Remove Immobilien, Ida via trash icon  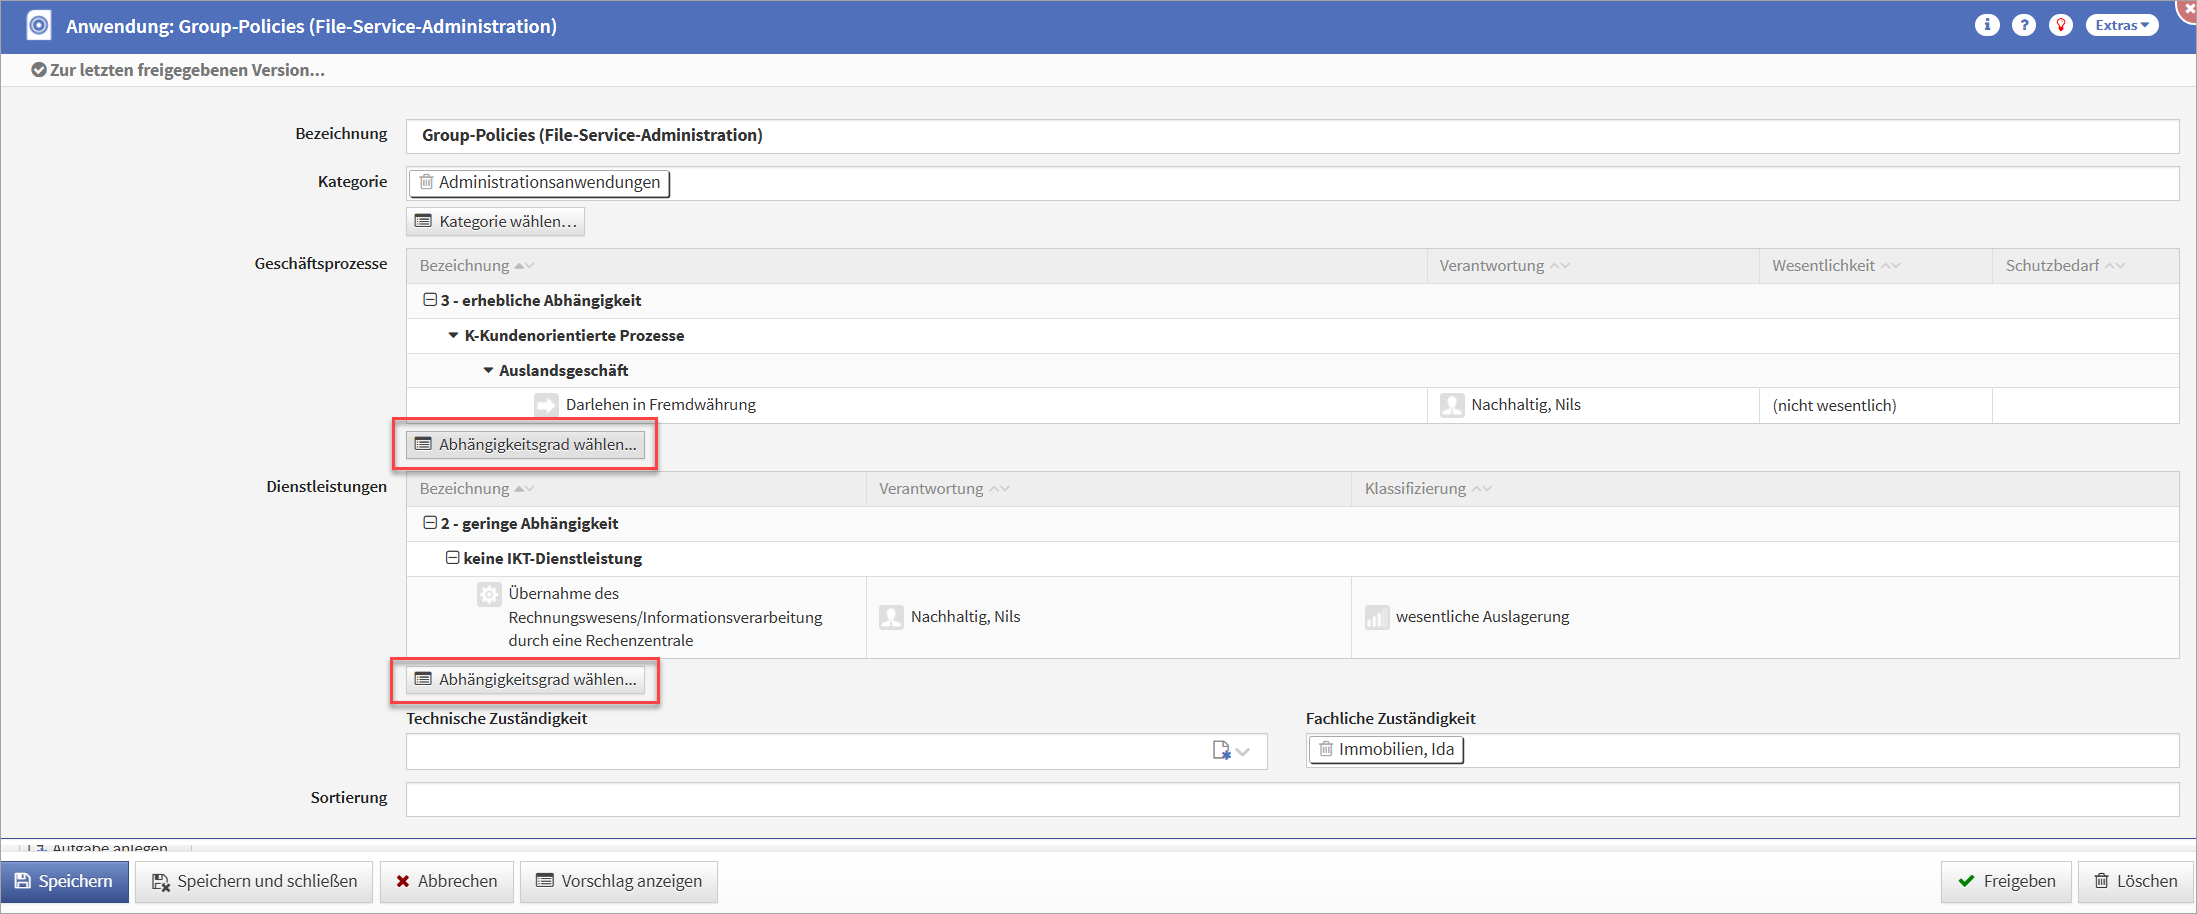1325,749
